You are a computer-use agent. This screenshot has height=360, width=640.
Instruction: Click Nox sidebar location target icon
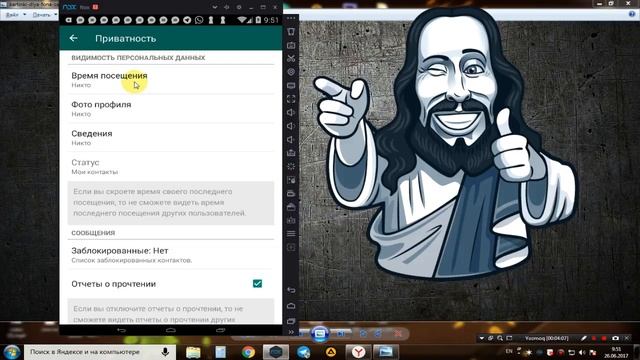(291, 72)
